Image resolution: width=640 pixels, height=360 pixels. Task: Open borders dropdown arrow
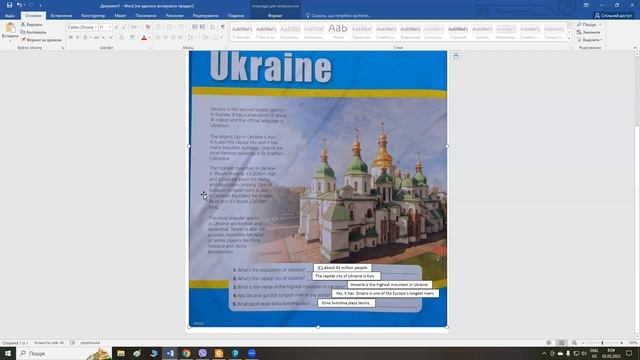pyautogui.click(x=221, y=38)
